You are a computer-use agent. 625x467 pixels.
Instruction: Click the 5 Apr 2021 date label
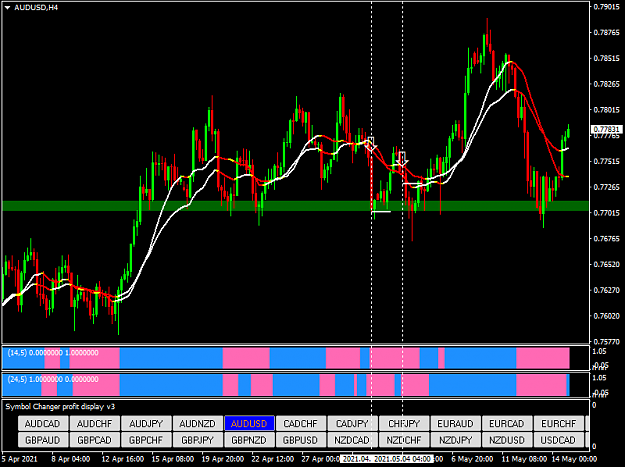[x=20, y=459]
